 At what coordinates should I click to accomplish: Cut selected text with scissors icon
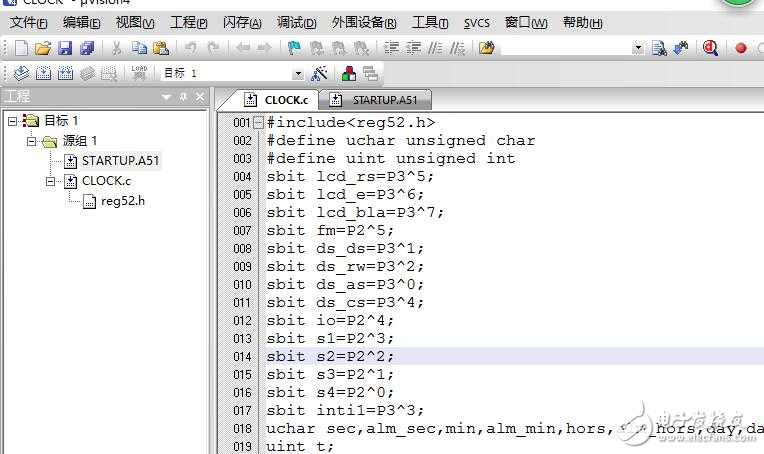pyautogui.click(x=116, y=48)
